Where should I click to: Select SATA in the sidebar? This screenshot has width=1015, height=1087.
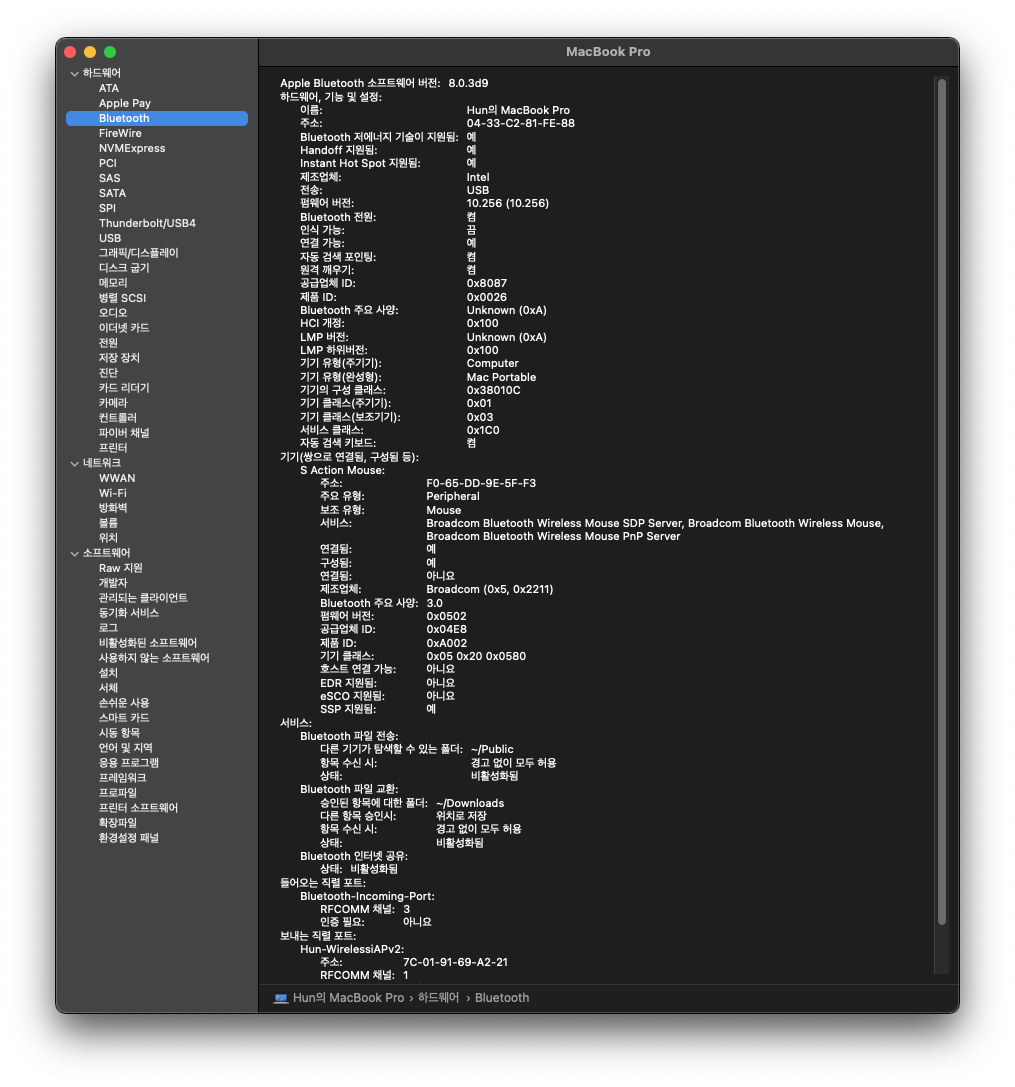(x=112, y=193)
